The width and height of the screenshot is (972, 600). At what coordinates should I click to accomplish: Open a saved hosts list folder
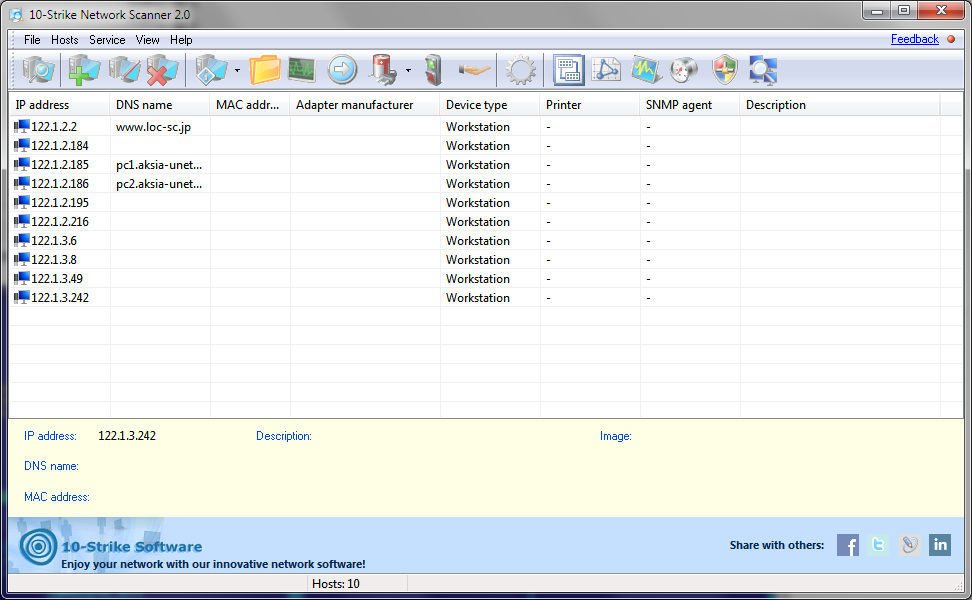pyautogui.click(x=266, y=69)
